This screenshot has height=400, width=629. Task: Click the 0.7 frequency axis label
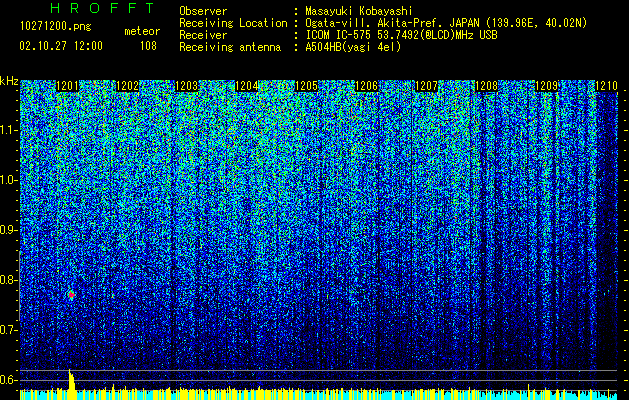(x=9, y=330)
